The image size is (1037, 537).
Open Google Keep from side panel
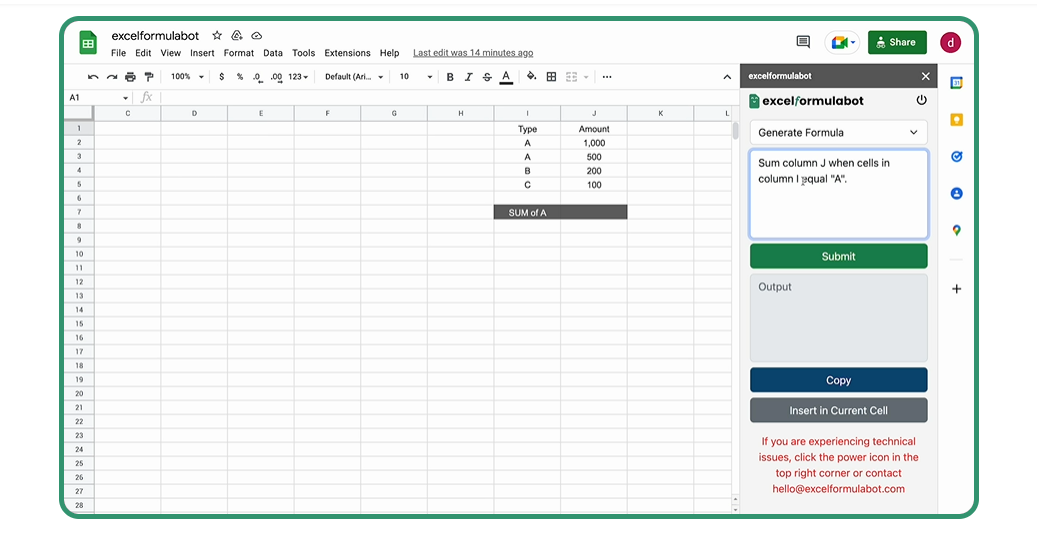(956, 120)
